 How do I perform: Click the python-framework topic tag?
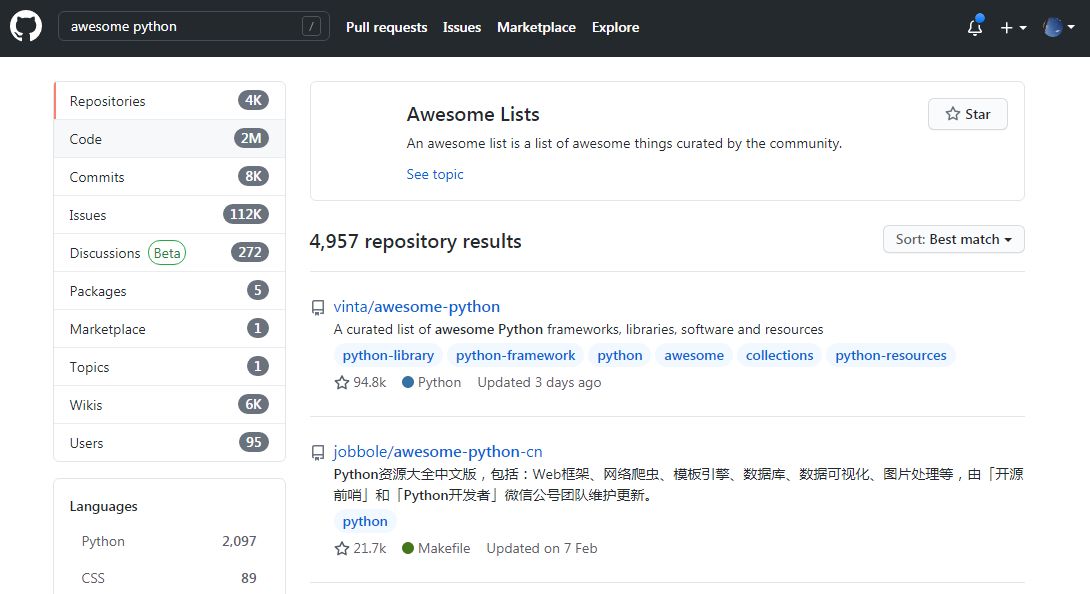click(x=515, y=355)
